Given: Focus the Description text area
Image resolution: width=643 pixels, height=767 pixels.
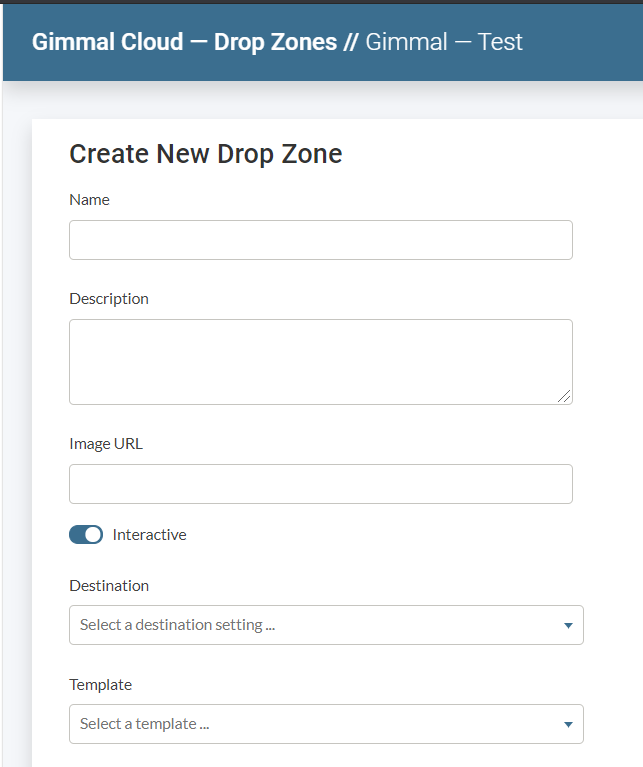Looking at the screenshot, I should coord(320,361).
